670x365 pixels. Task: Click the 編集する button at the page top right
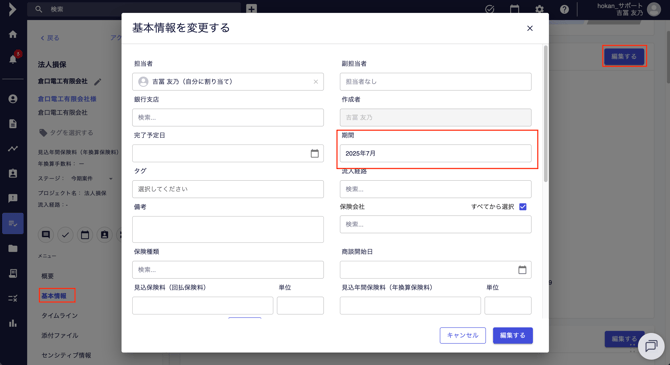[x=624, y=56]
